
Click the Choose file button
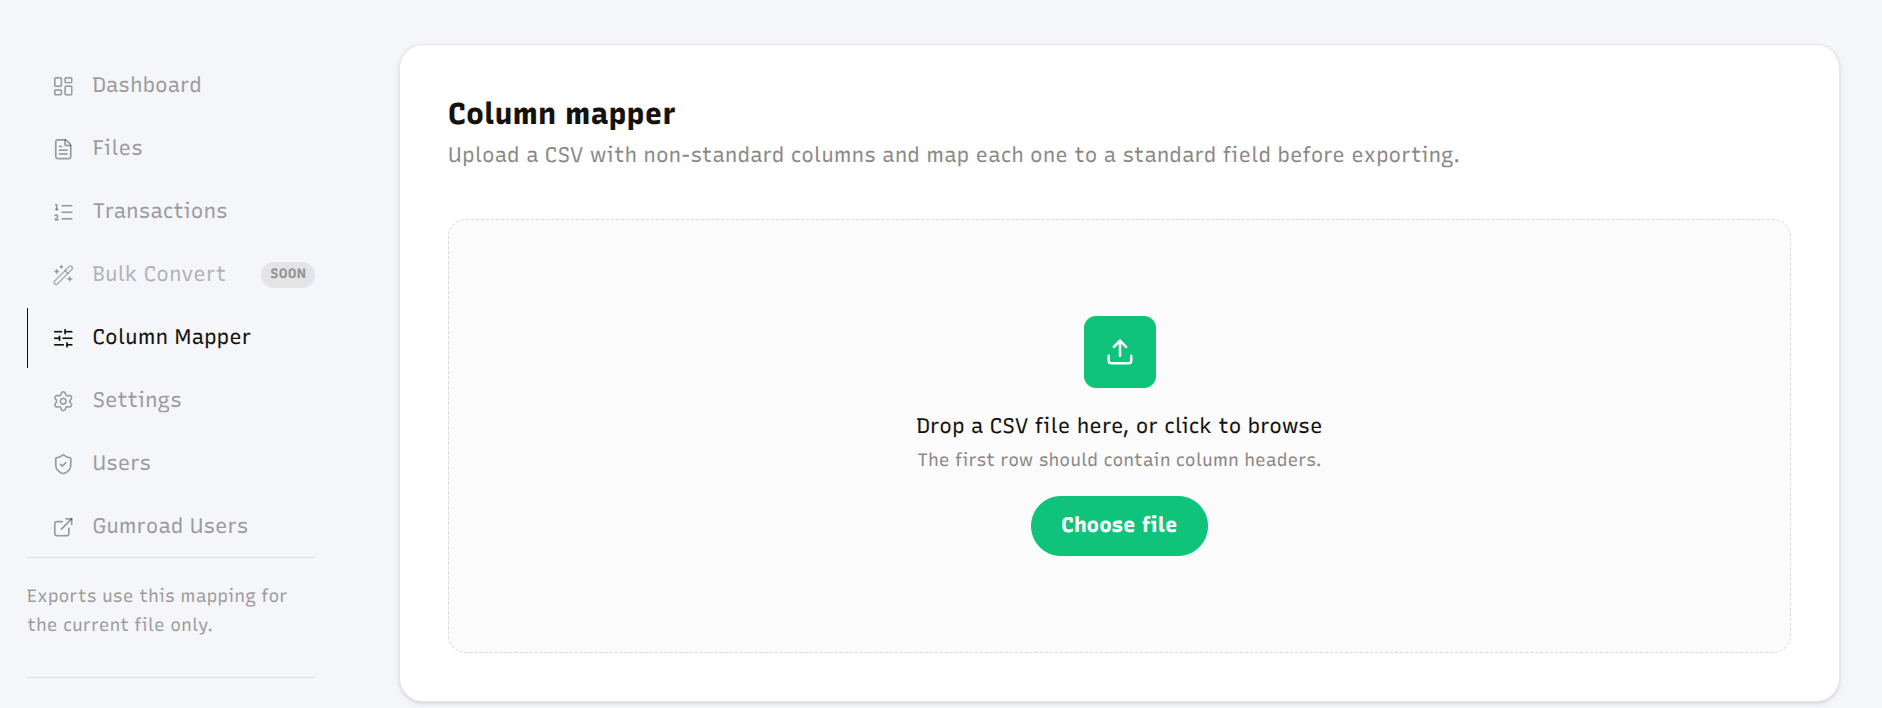pos(1119,526)
